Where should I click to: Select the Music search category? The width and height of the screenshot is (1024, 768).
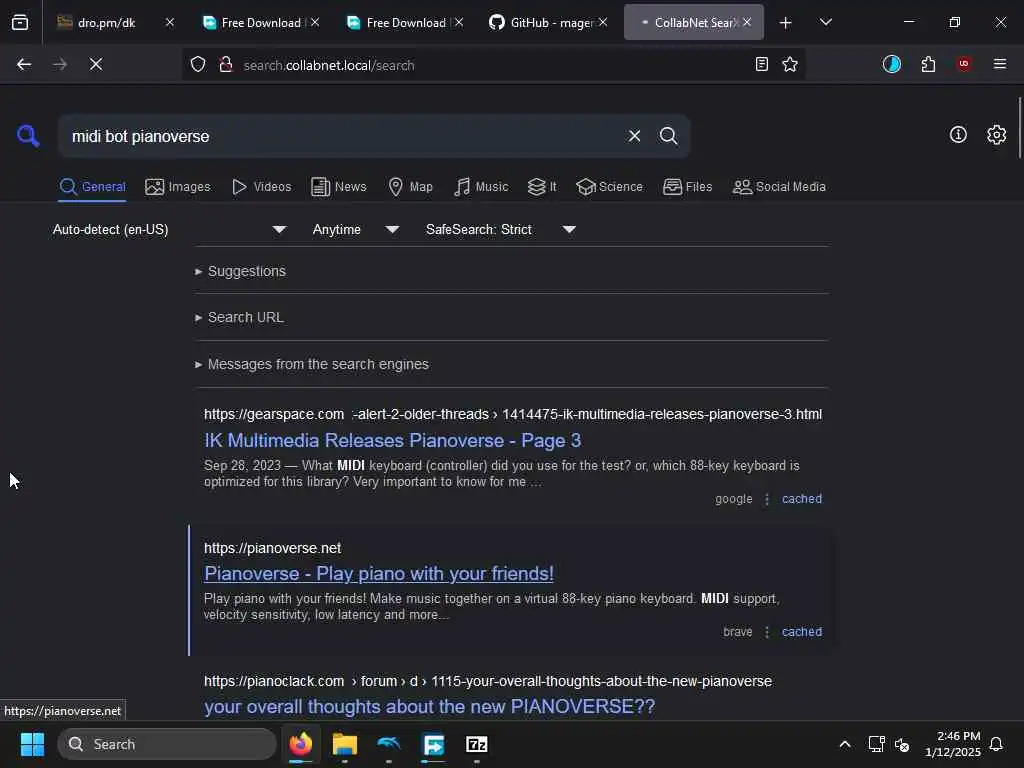(481, 187)
